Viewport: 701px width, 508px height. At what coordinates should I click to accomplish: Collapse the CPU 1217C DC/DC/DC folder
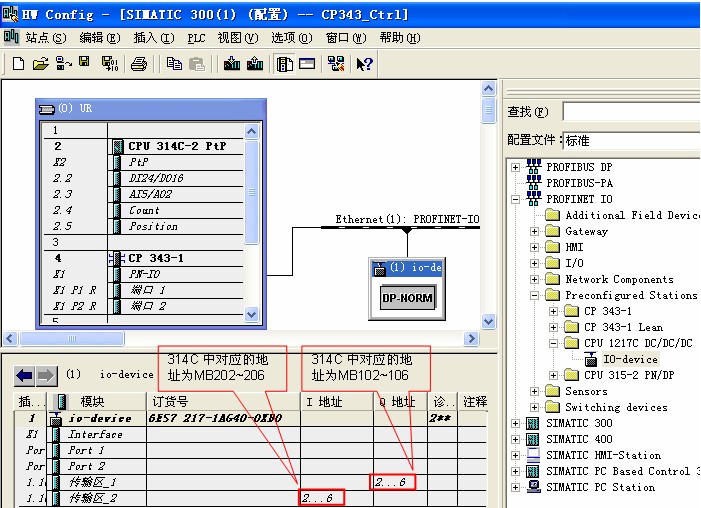tap(553, 343)
